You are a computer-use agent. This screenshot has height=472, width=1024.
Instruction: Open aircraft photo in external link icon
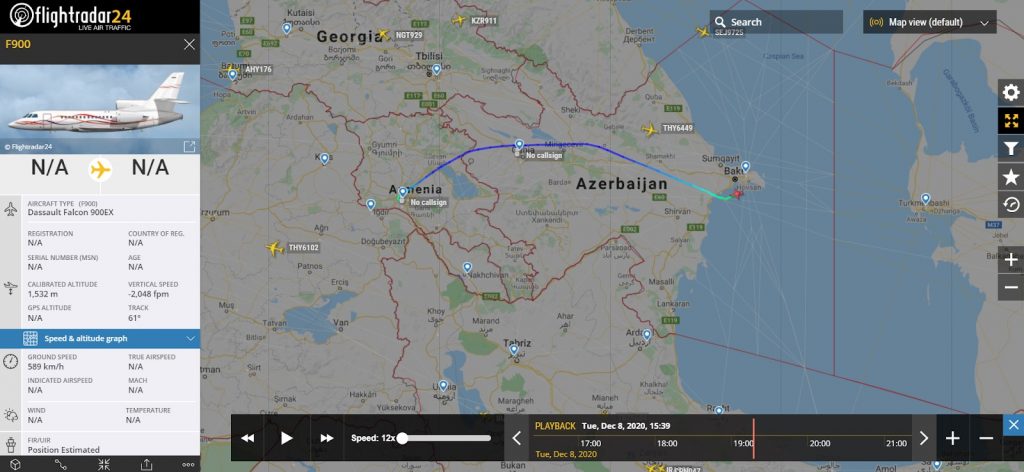[x=189, y=146]
